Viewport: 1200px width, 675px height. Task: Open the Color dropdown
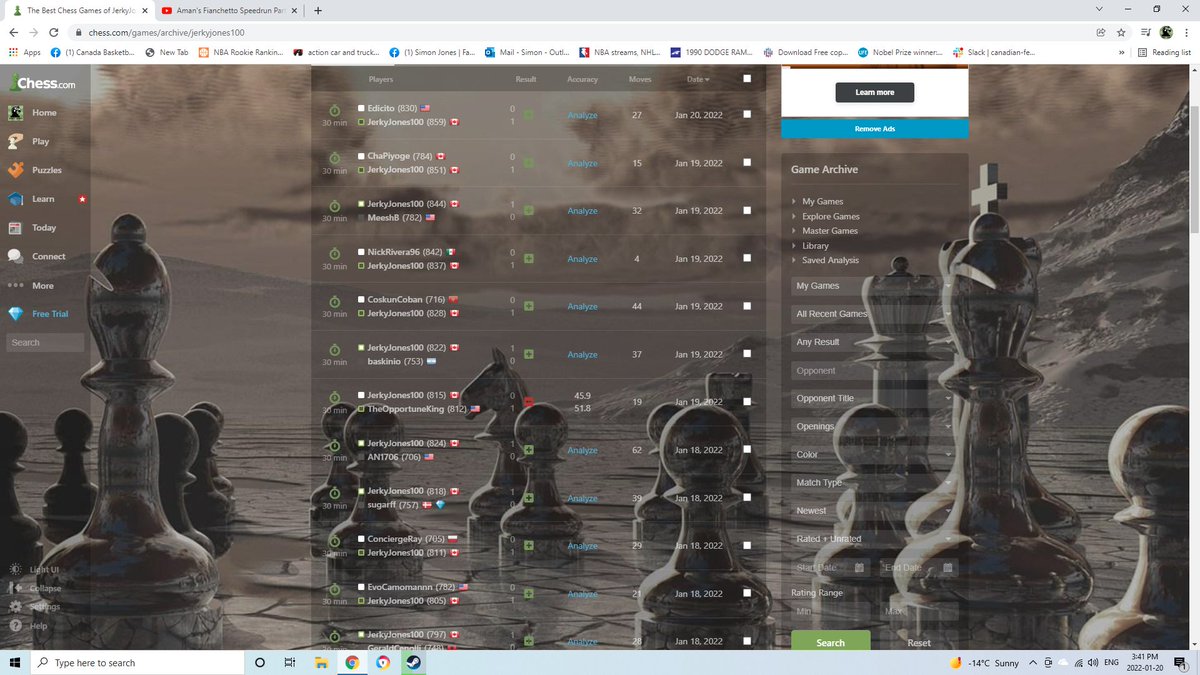pyautogui.click(x=874, y=454)
